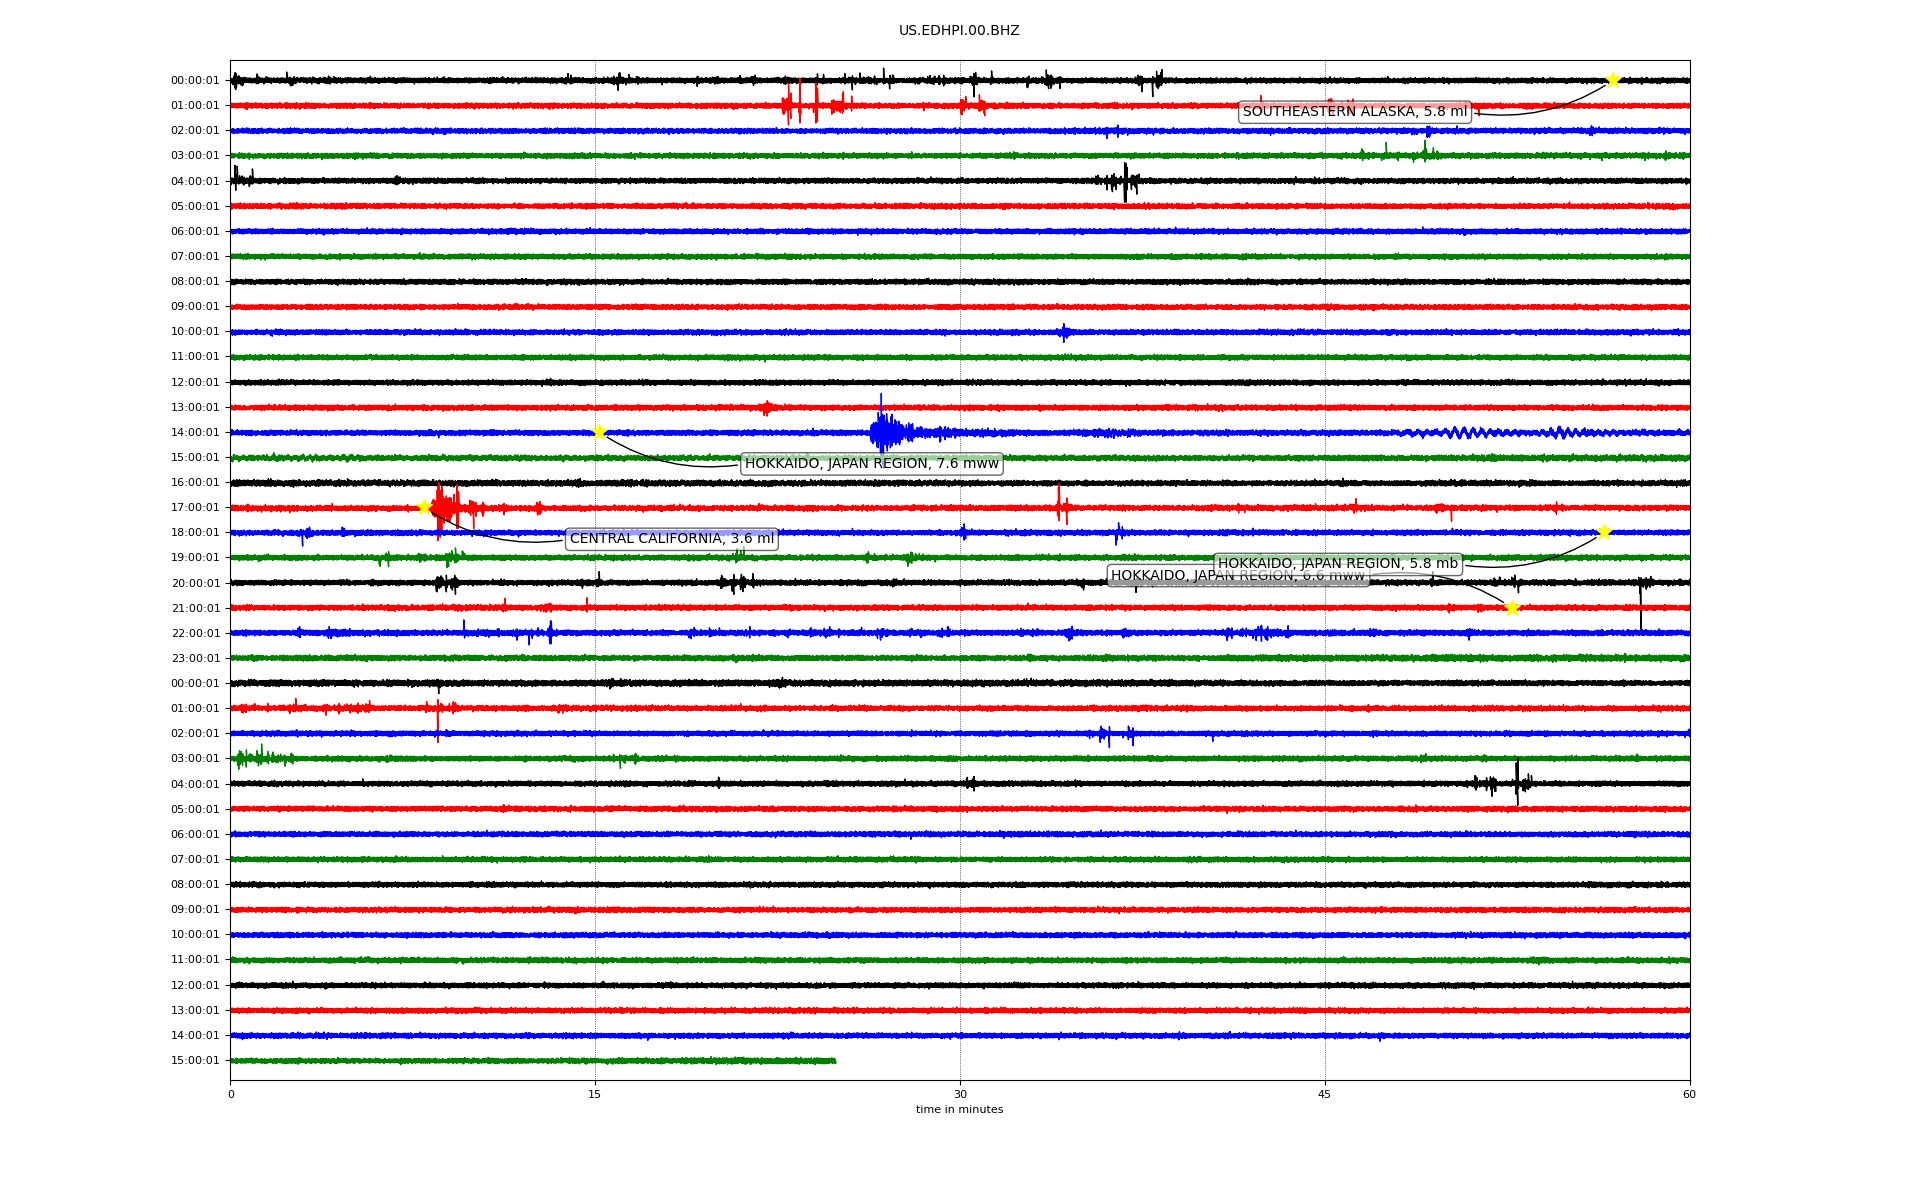The width and height of the screenshot is (1920, 1200).
Task: Click the last 15:00:01 row time label
Action: pyautogui.click(x=195, y=1060)
